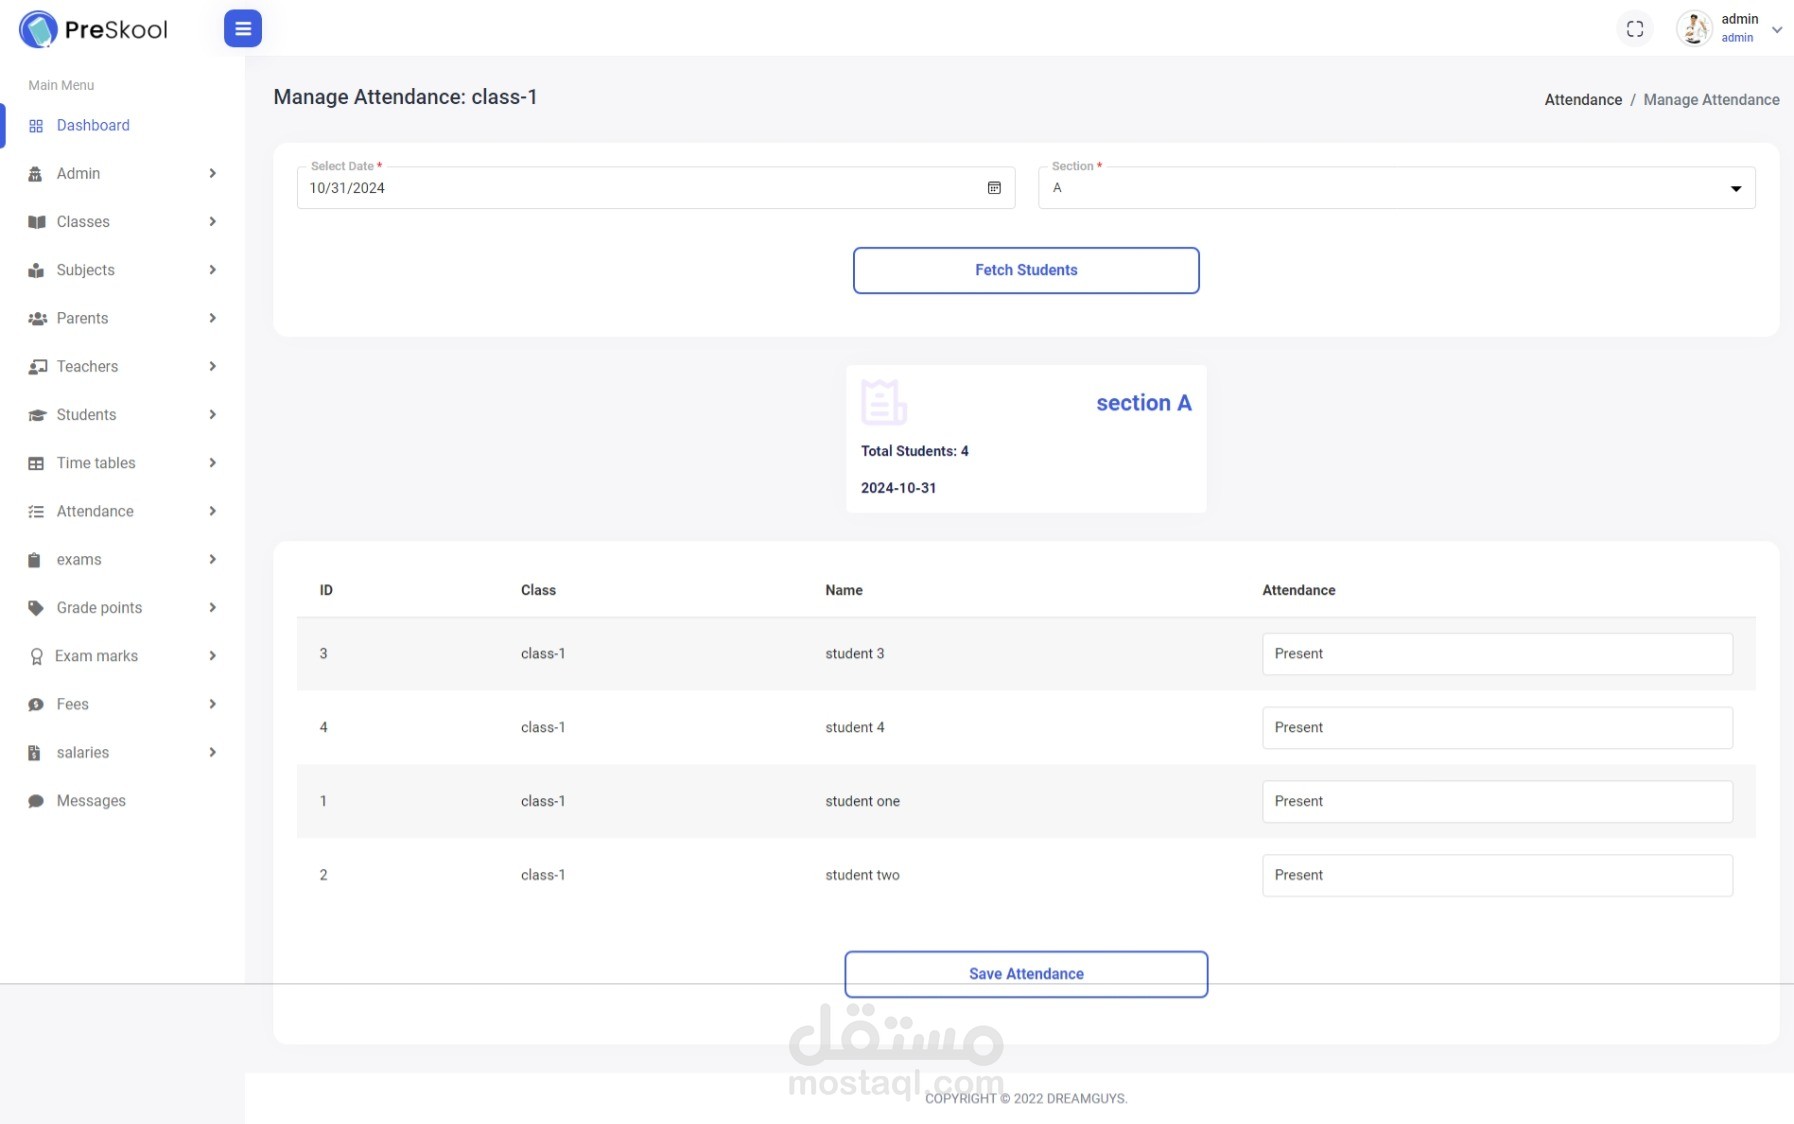Expand the Students submenu chevron
Viewport: 1794px width, 1124px height.
[212, 415]
